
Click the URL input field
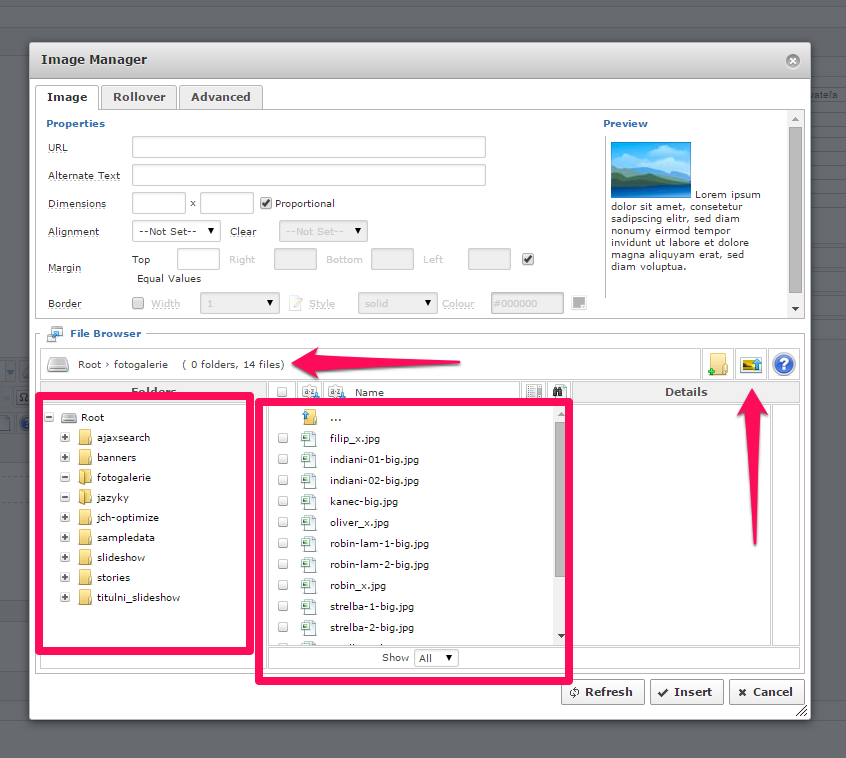pyautogui.click(x=308, y=147)
